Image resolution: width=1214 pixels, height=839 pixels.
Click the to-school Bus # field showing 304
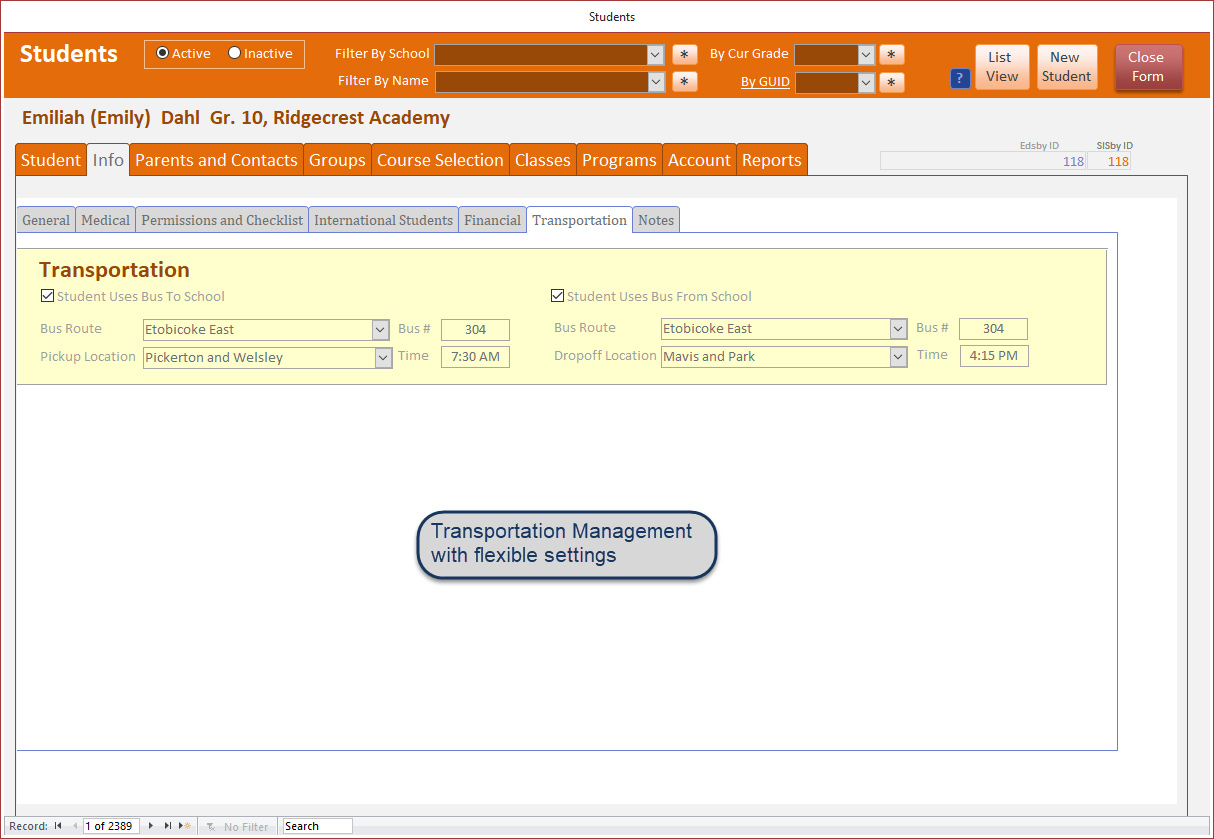(475, 330)
